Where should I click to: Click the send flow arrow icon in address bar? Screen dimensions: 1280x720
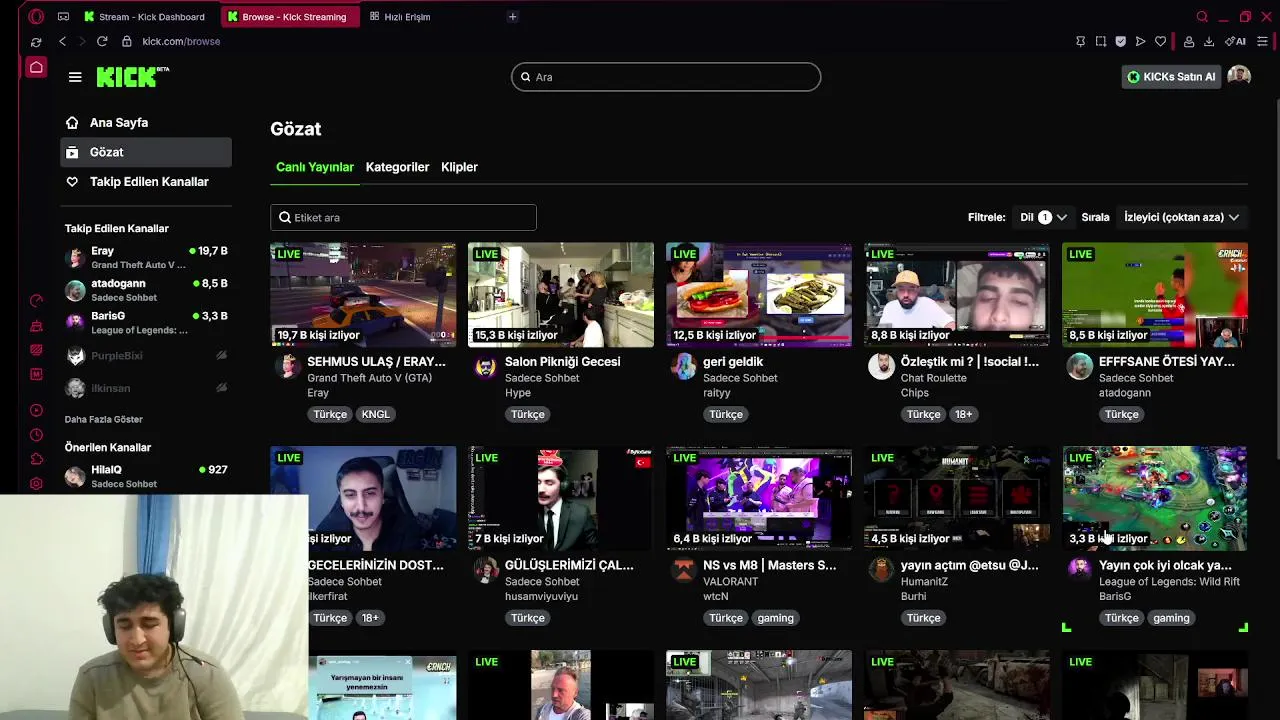pyautogui.click(x=1140, y=41)
